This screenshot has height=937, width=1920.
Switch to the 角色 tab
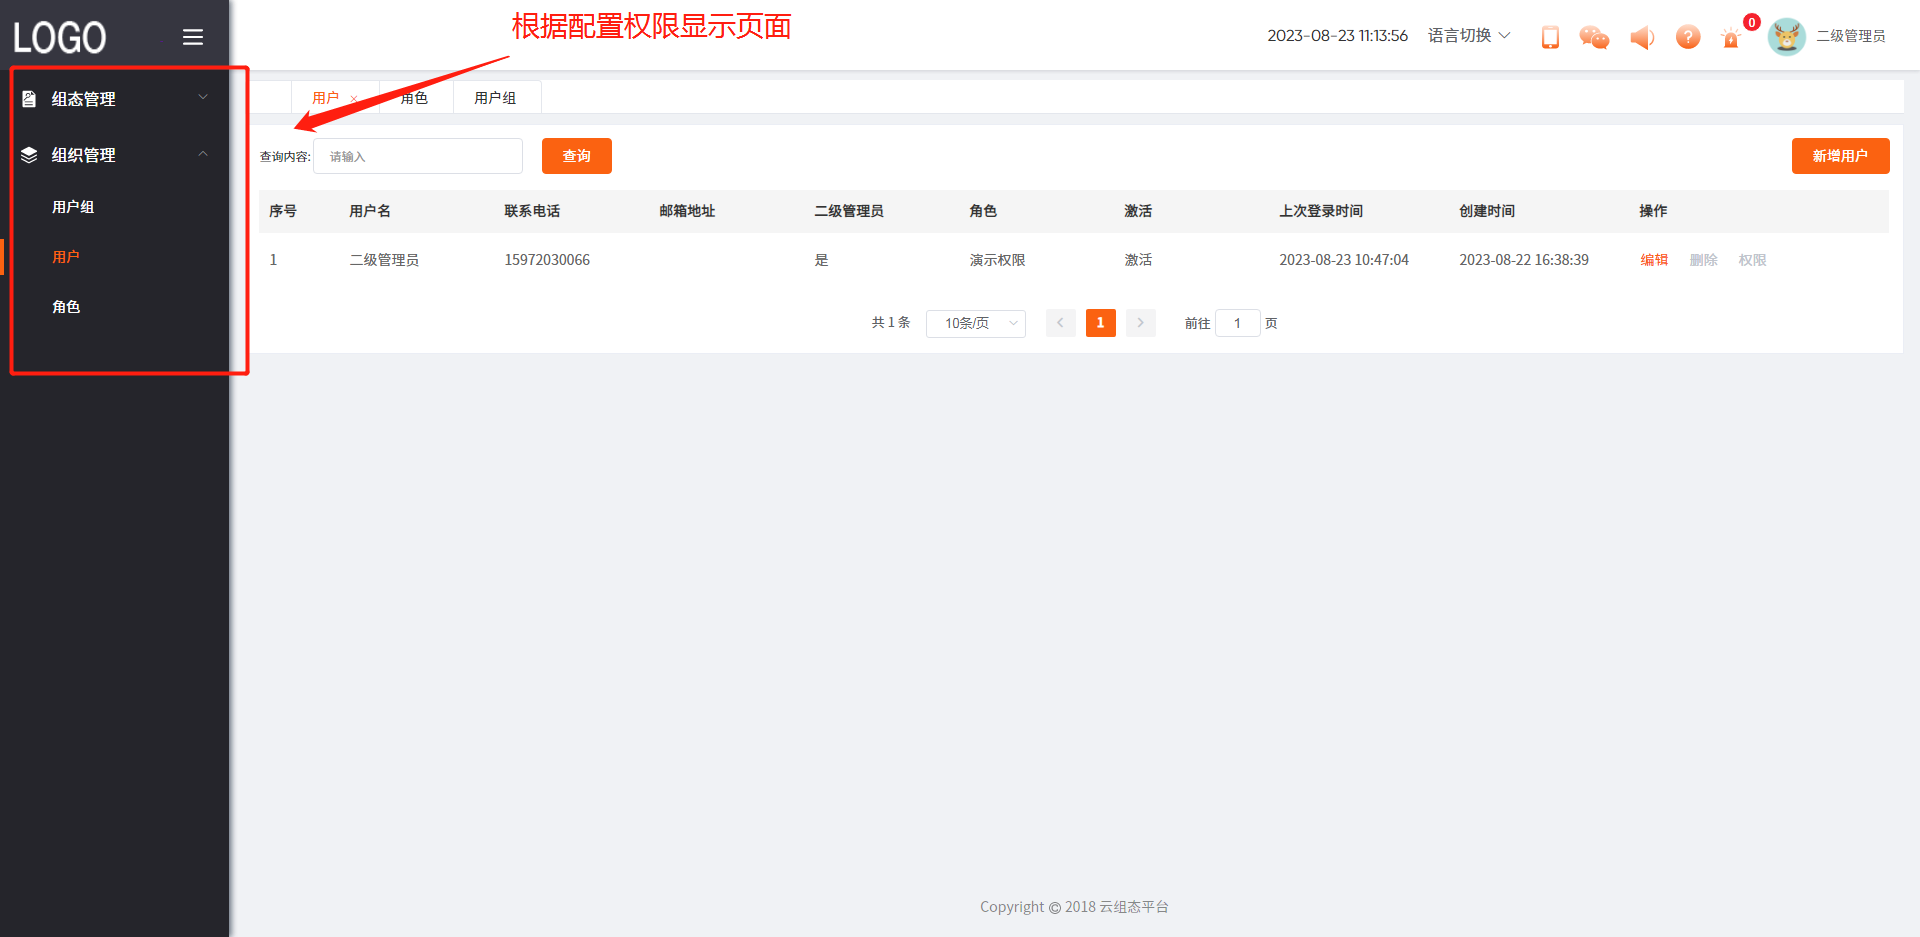[x=414, y=98]
